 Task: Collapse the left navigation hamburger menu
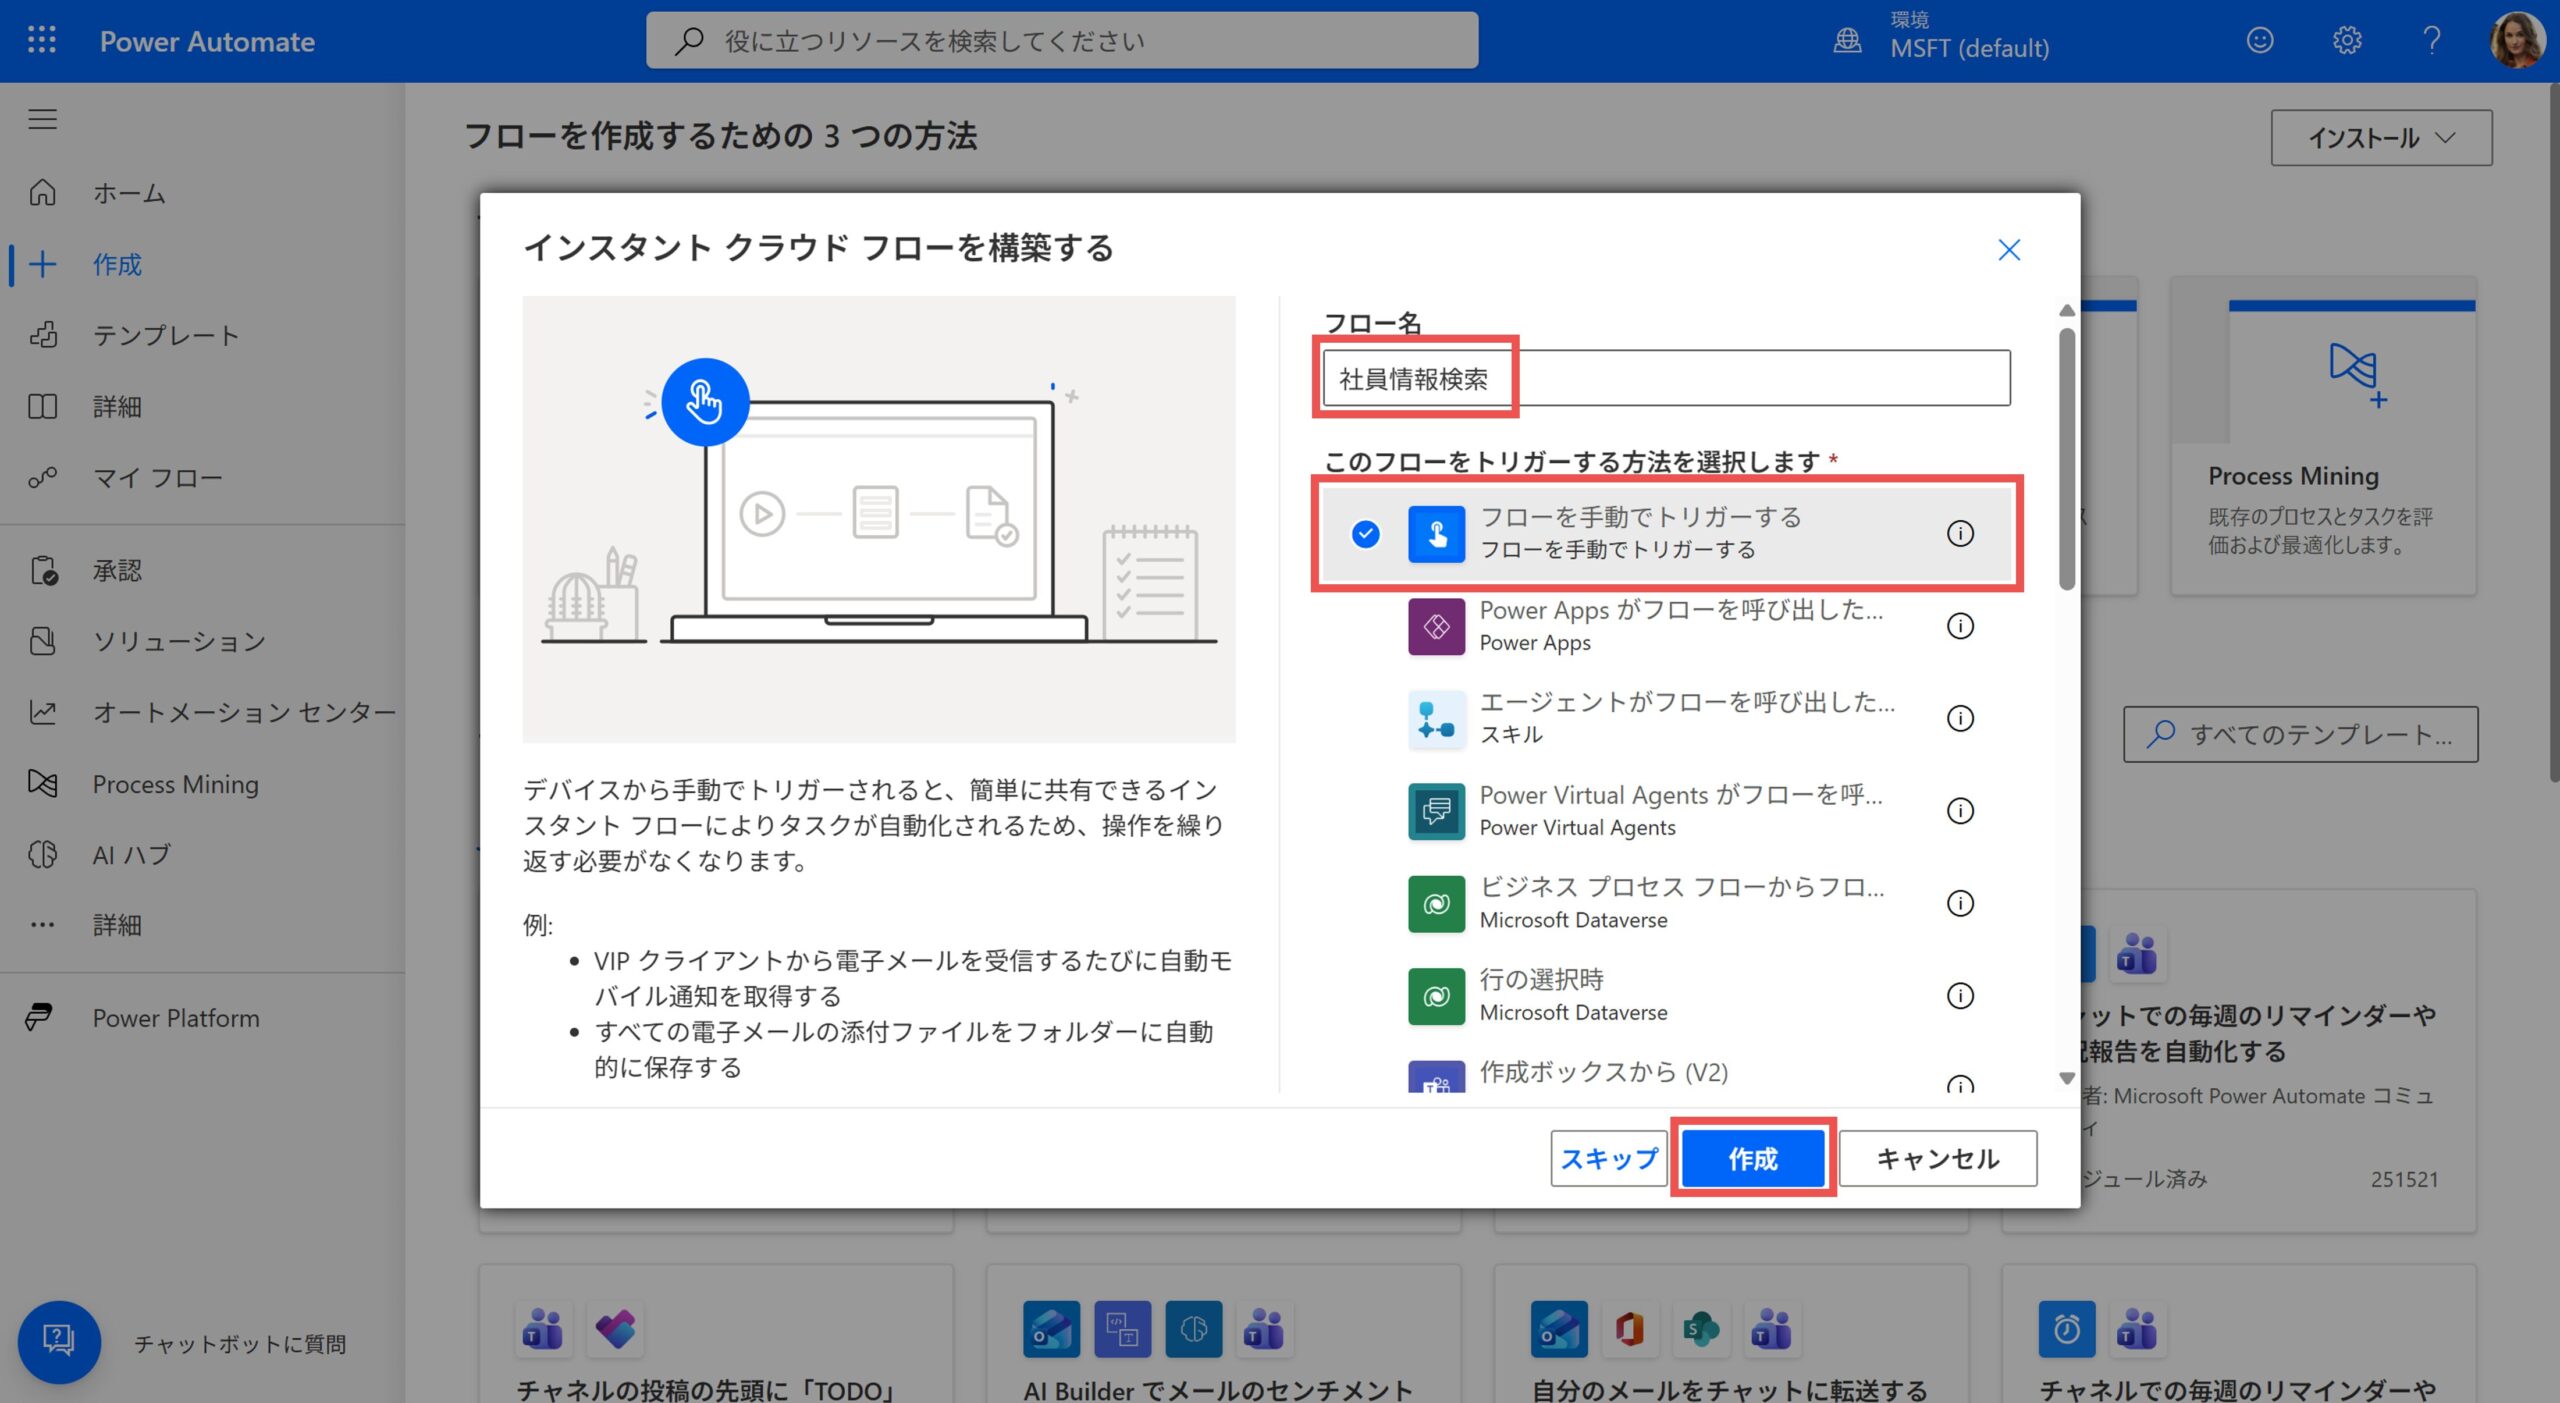click(x=42, y=119)
